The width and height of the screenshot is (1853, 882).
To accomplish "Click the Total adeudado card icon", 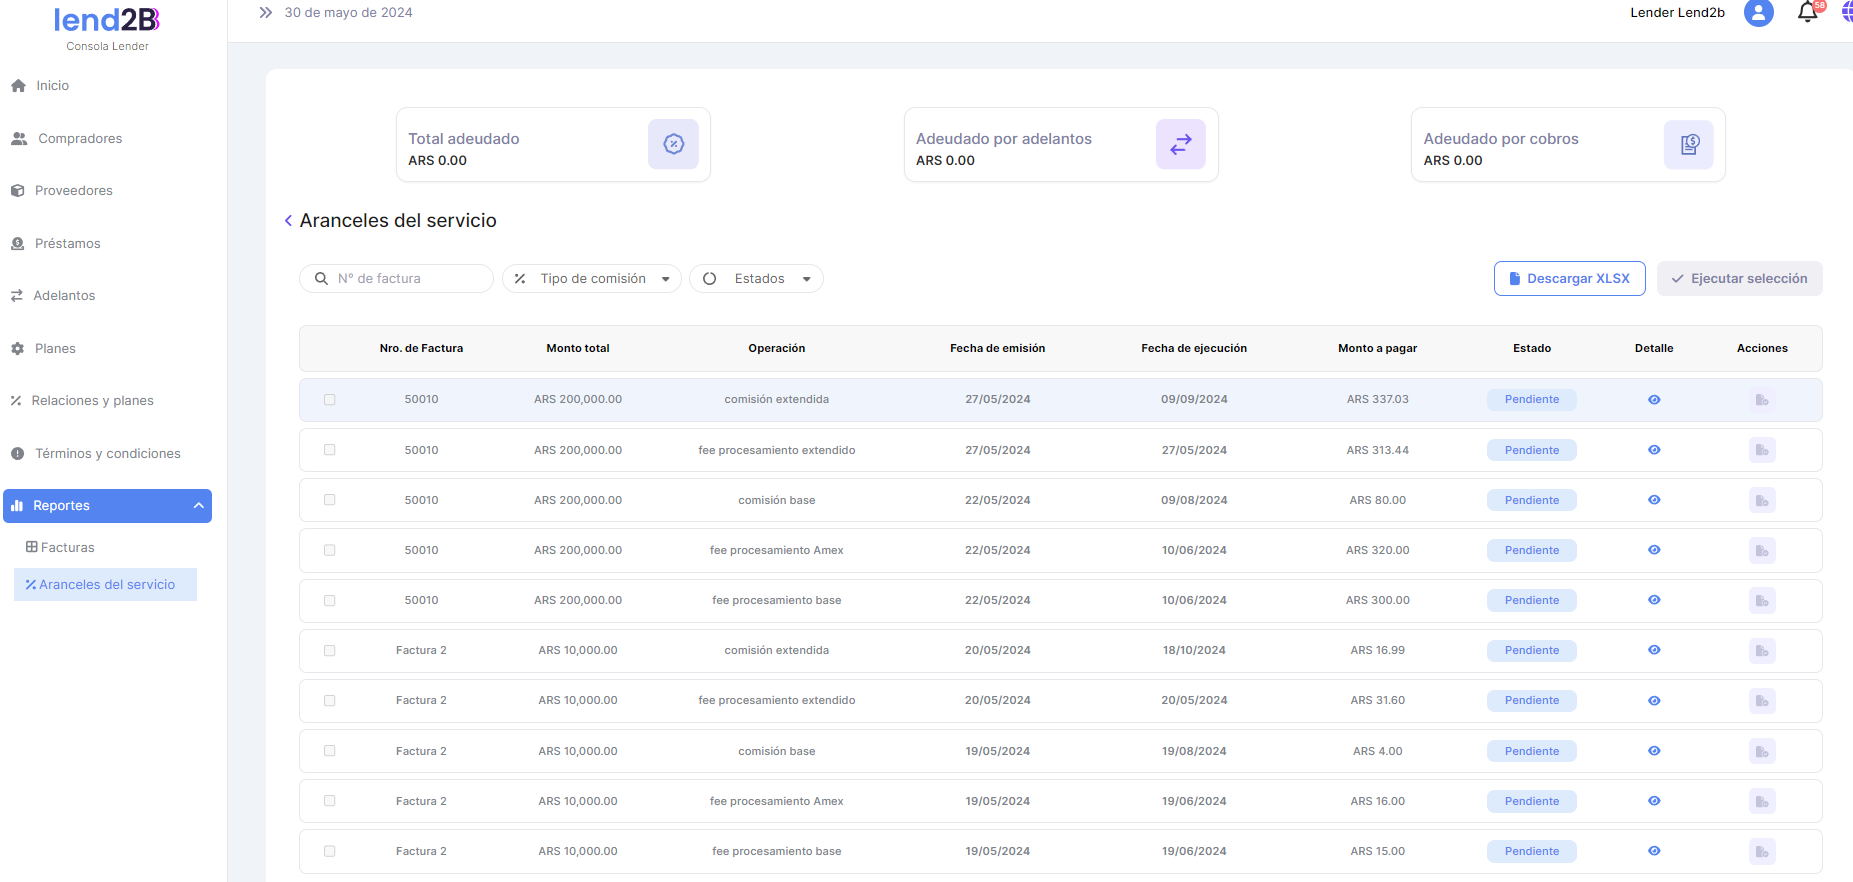I will pos(673,145).
